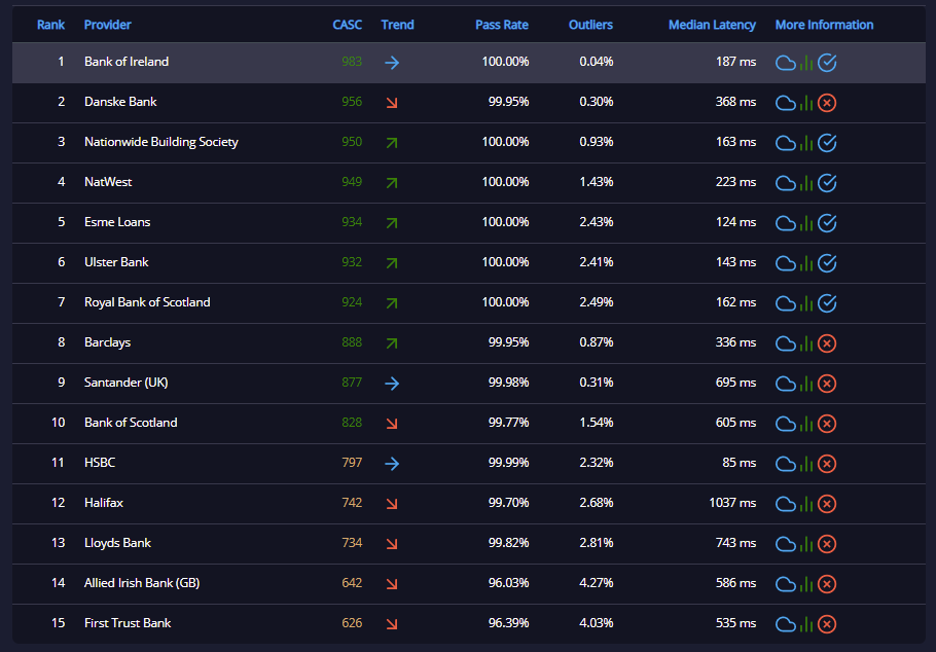The height and width of the screenshot is (652, 936).
Task: Open cloud icon for Ulster Bank
Action: [x=785, y=263]
